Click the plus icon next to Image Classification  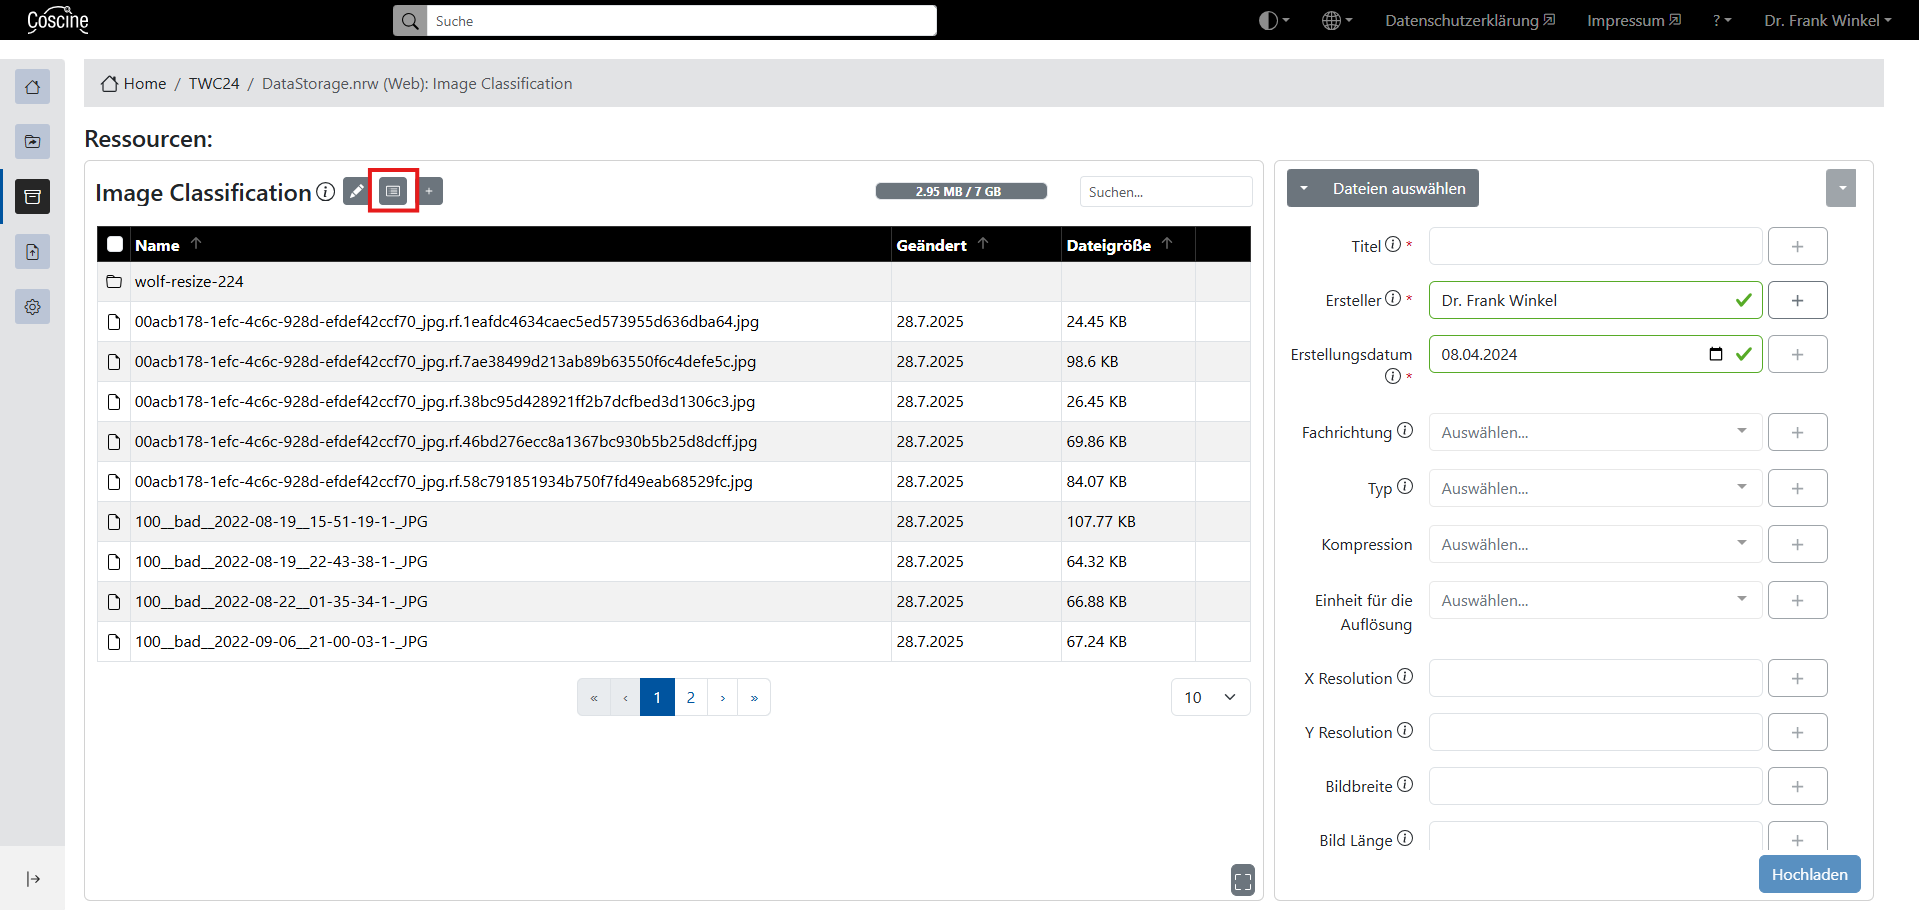tap(429, 191)
